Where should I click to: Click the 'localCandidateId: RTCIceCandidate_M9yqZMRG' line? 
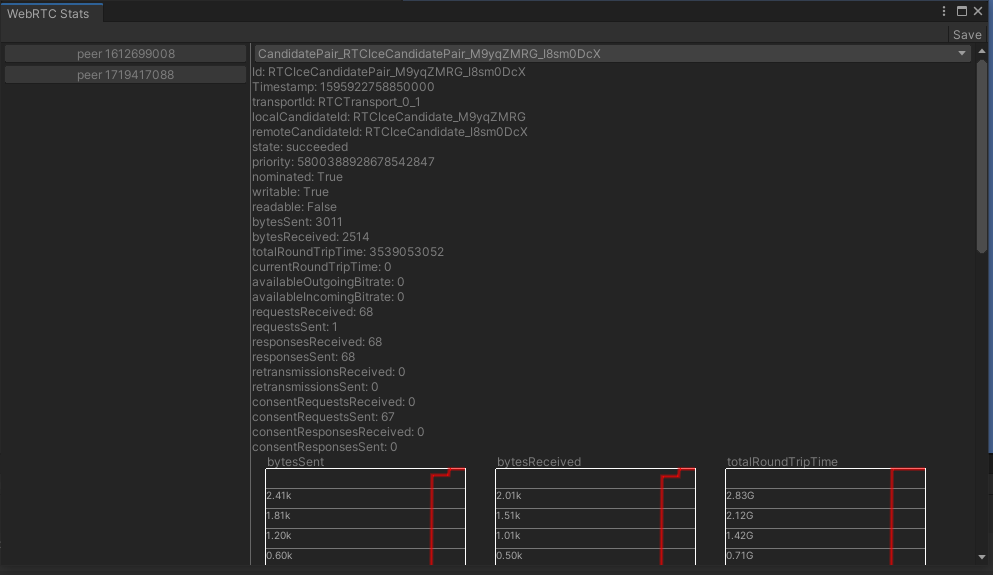(389, 117)
